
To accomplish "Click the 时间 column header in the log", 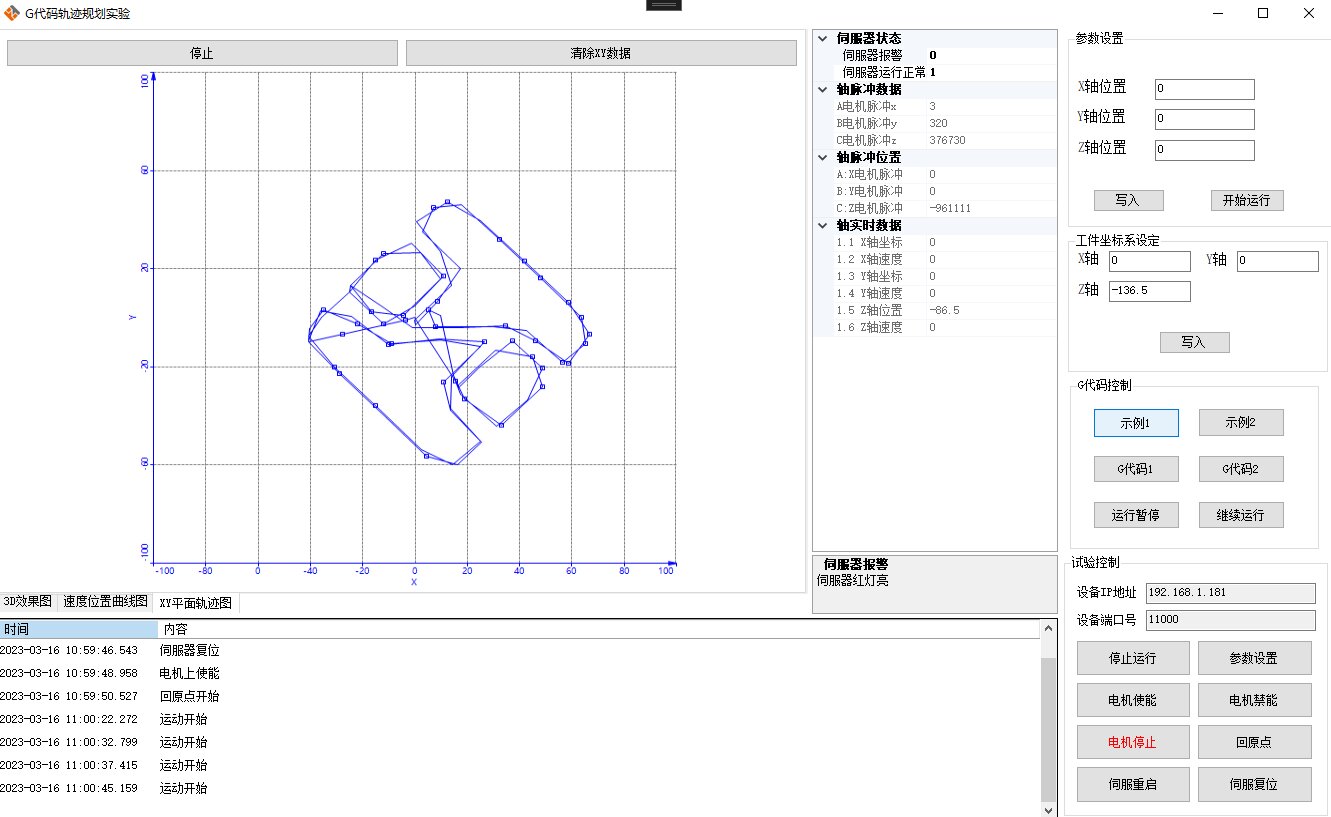I will tap(78, 630).
